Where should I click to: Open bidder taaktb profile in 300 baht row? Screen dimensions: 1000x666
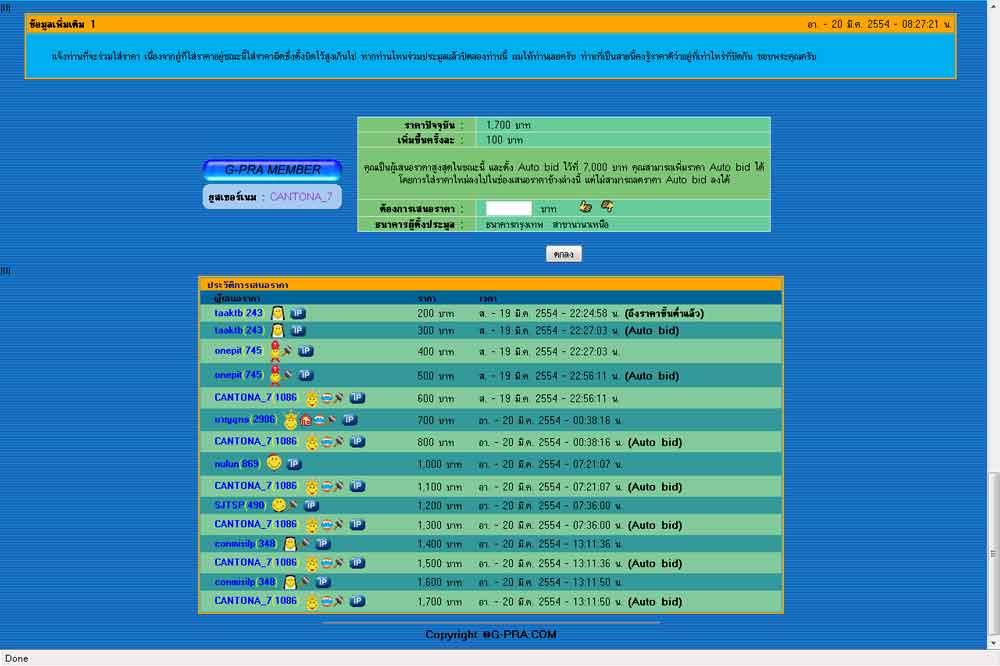pos(229,330)
